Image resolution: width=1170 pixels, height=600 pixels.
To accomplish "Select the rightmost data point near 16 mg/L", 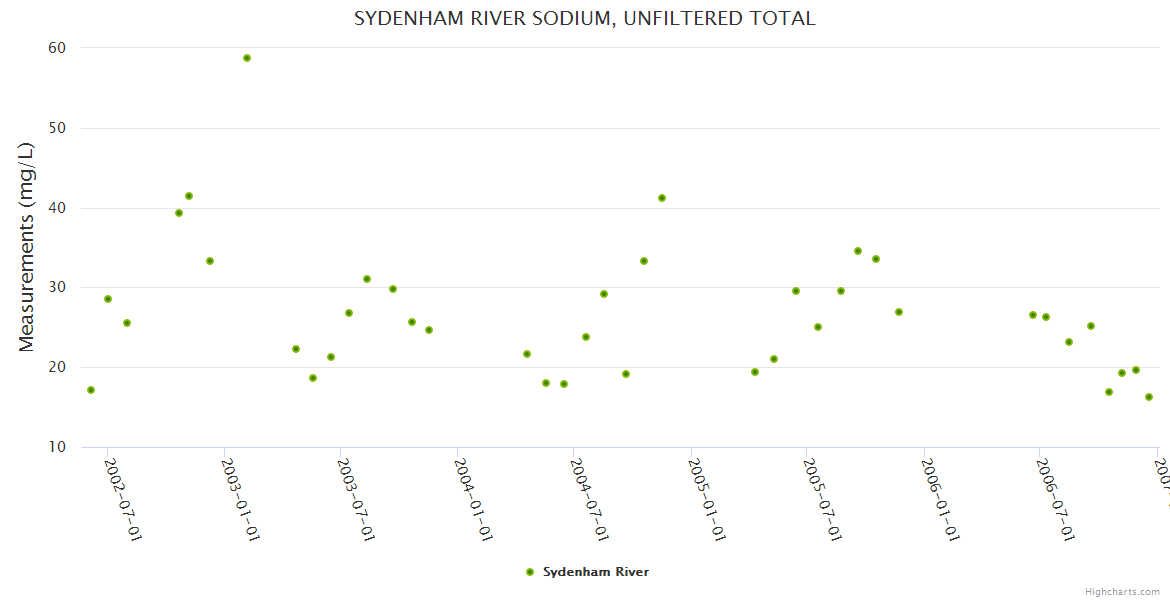I will click(x=1149, y=397).
